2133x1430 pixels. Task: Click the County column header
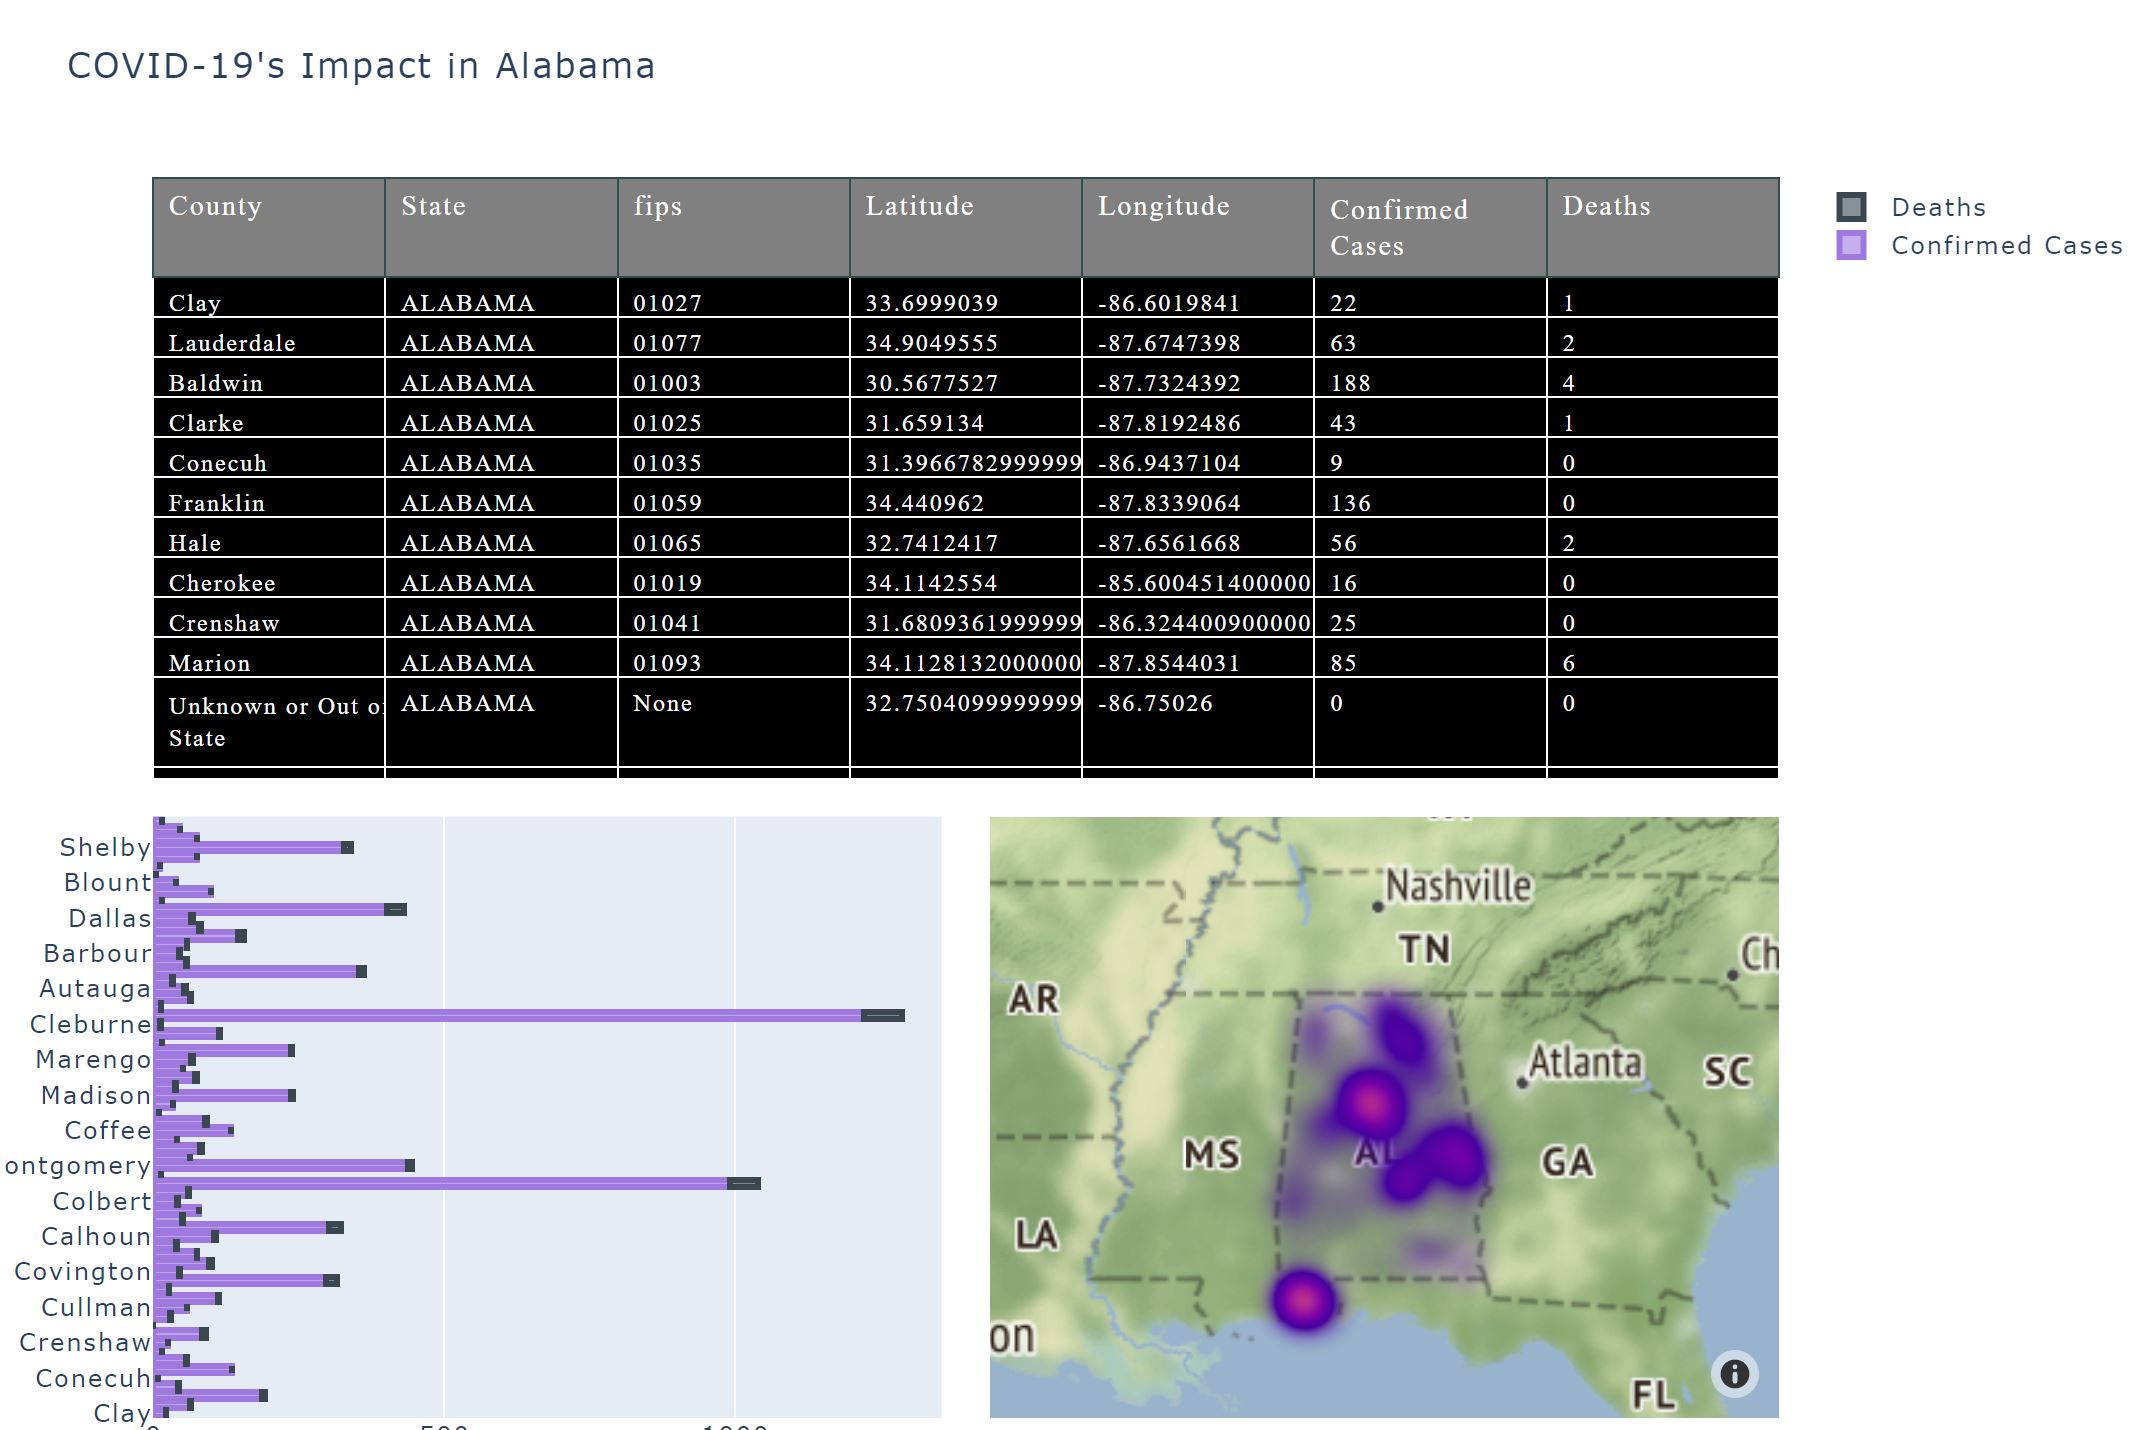269,227
